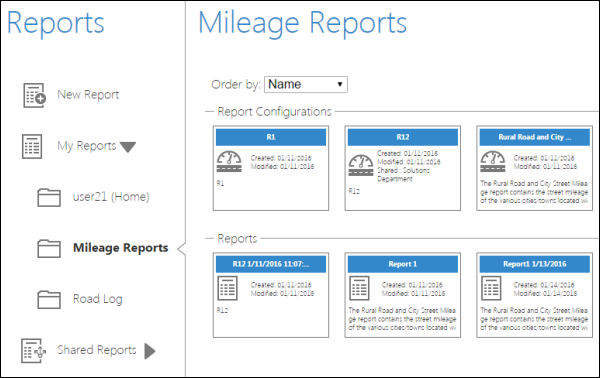Open the Road Log folder
This screenshot has height=378, width=600.
pyautogui.click(x=98, y=299)
